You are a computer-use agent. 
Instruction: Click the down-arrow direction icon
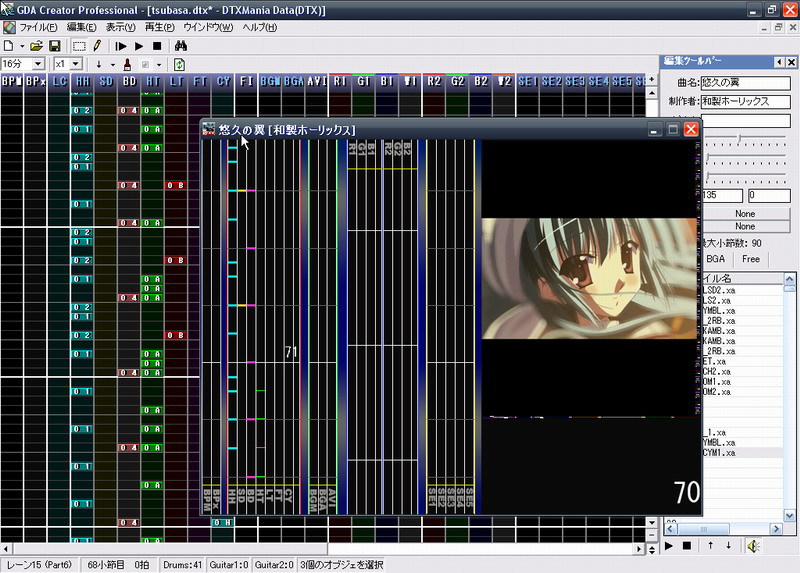coord(99,64)
